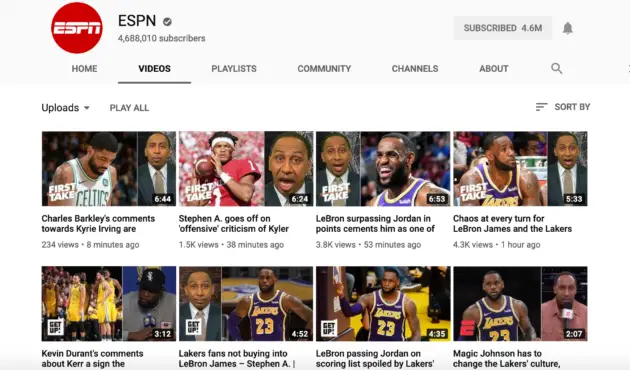This screenshot has width=630, height=370.
Task: Click the verified checkmark badge beside ESPN
Action: (167, 22)
